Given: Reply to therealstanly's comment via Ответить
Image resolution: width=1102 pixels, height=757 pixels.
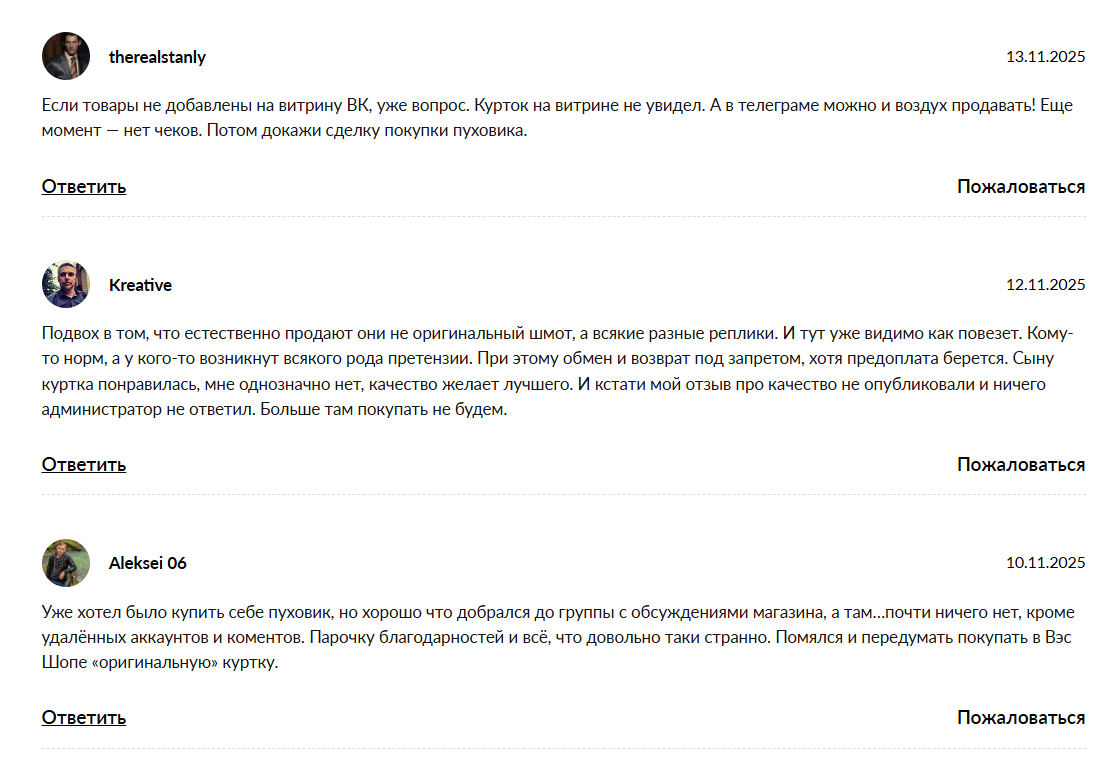Looking at the screenshot, I should (84, 186).
